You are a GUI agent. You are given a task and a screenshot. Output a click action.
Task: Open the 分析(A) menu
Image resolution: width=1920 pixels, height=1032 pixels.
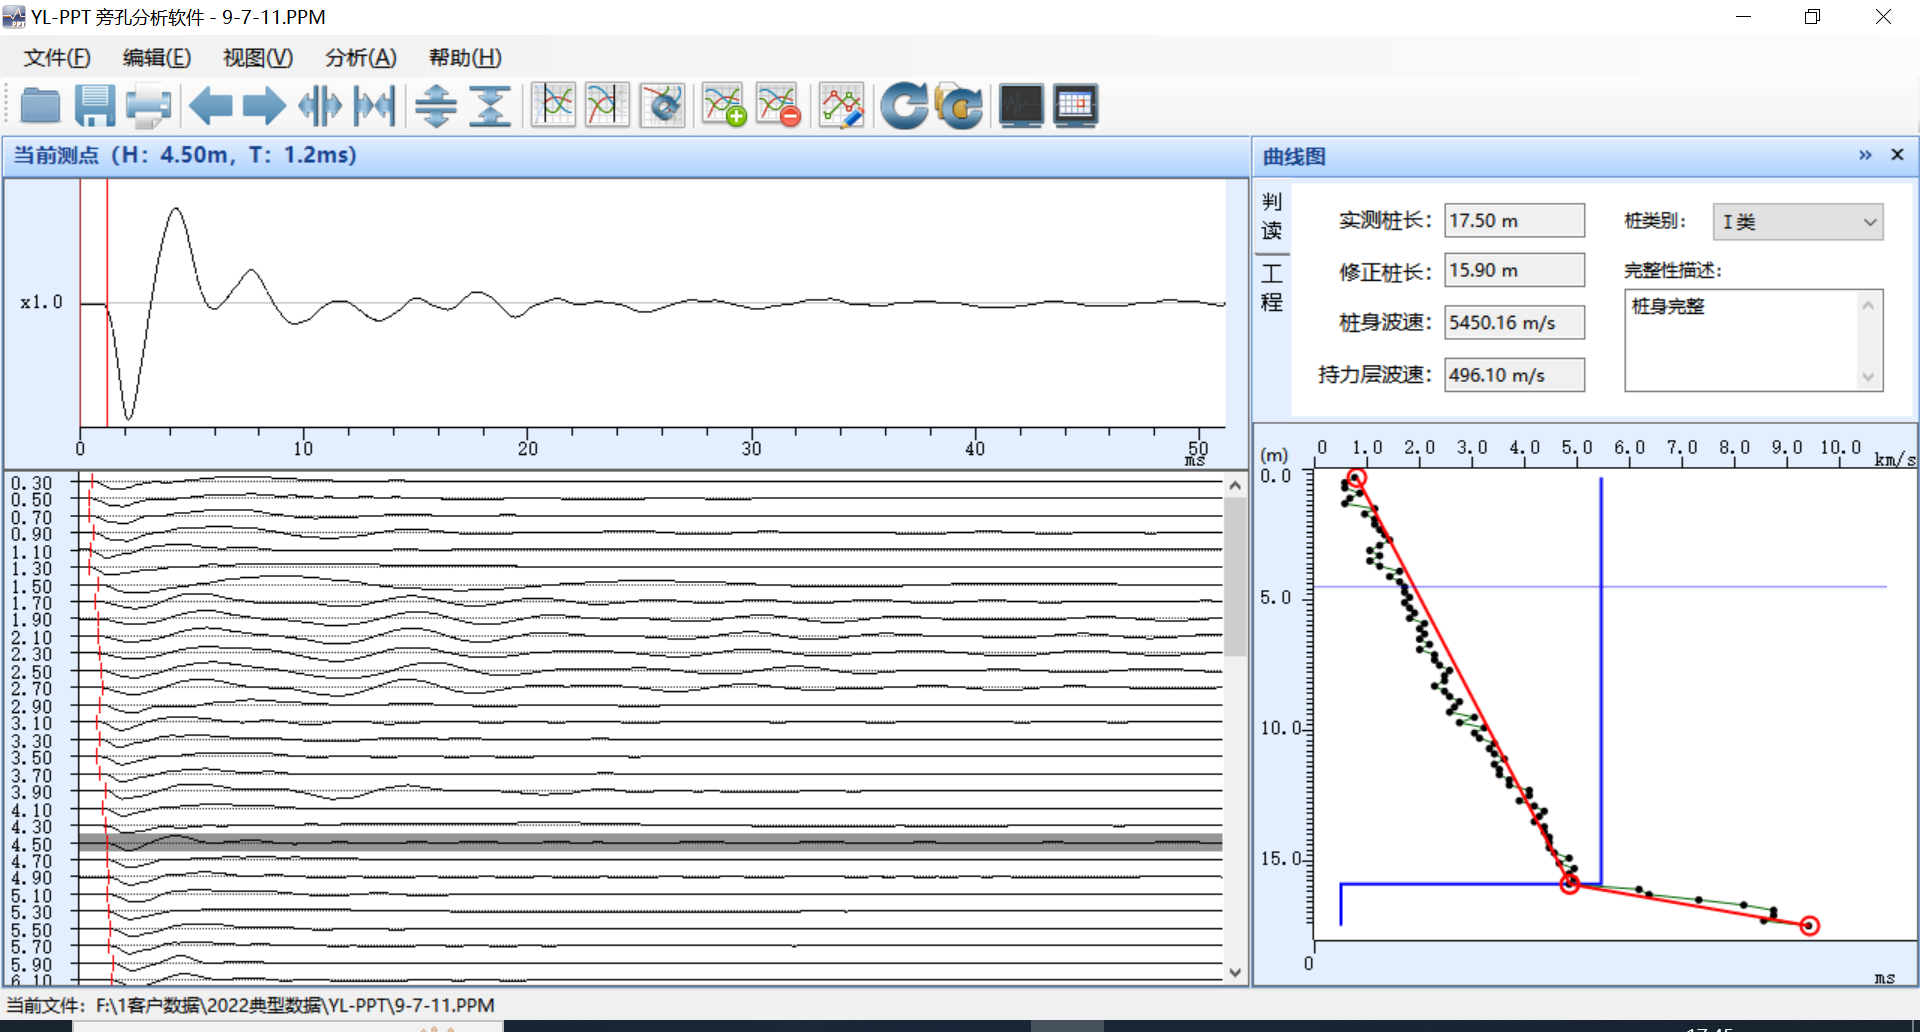tap(360, 58)
